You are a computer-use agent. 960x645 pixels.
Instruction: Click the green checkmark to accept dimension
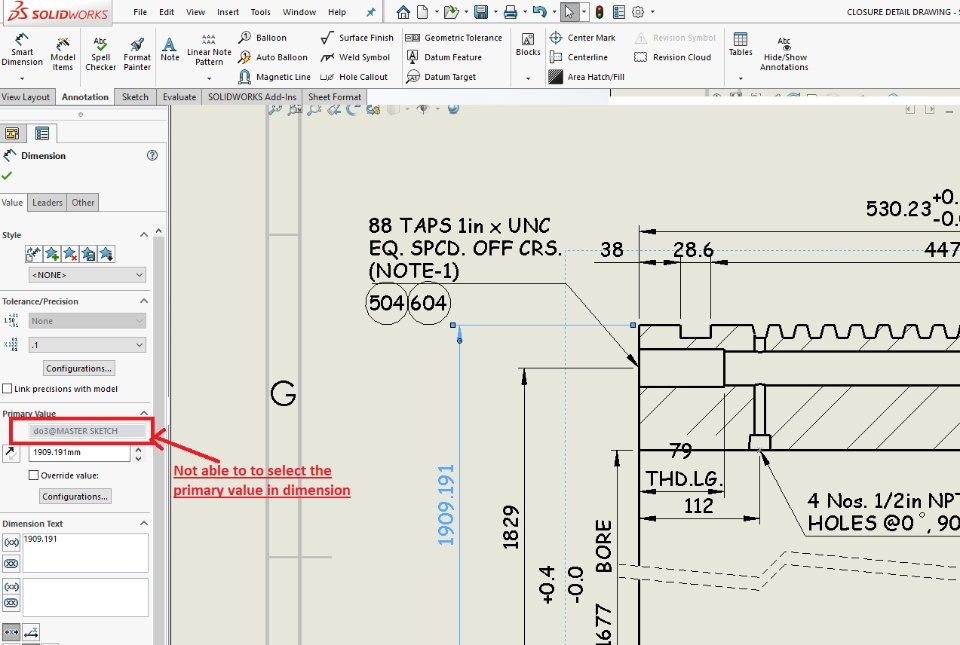click(8, 176)
